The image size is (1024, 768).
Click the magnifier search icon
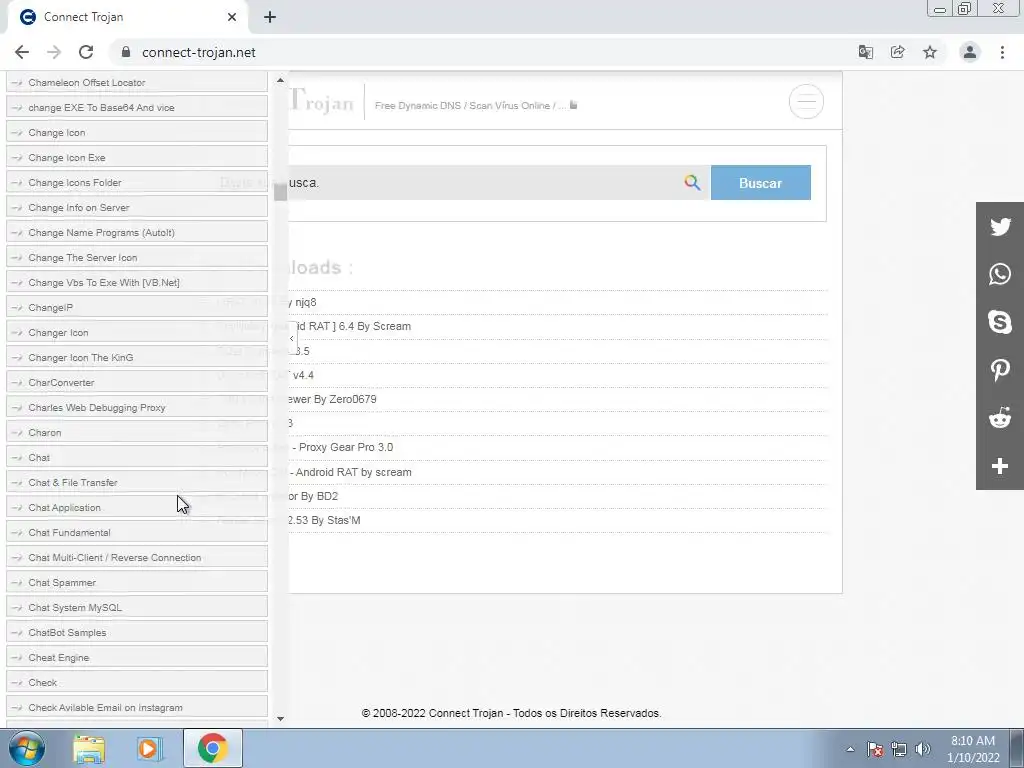click(x=692, y=183)
